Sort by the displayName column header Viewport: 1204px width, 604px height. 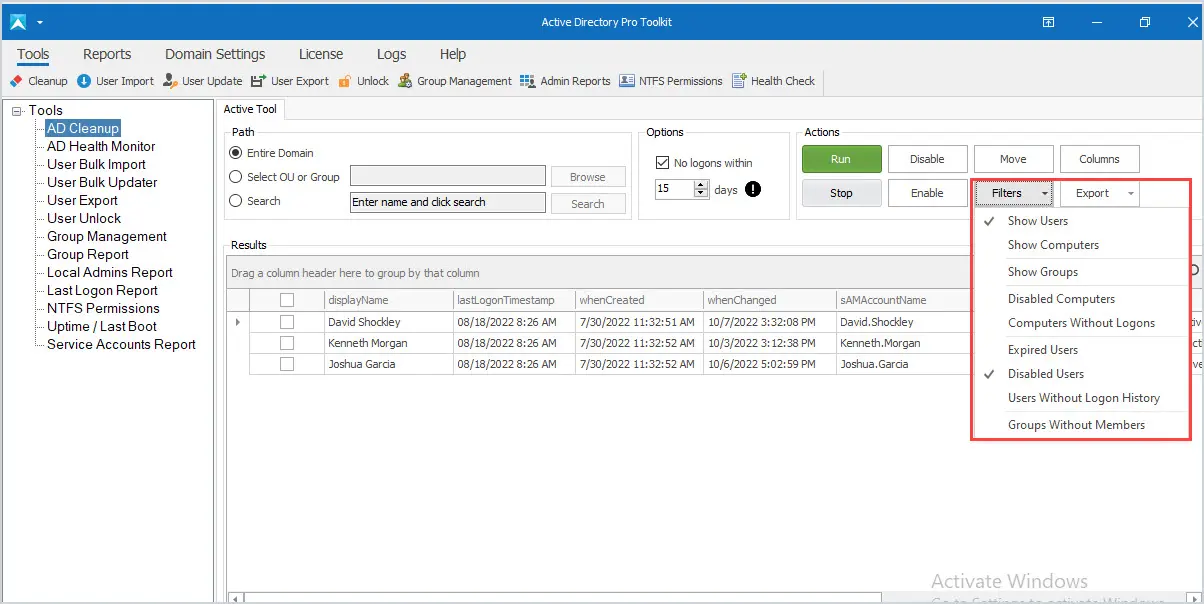388,300
